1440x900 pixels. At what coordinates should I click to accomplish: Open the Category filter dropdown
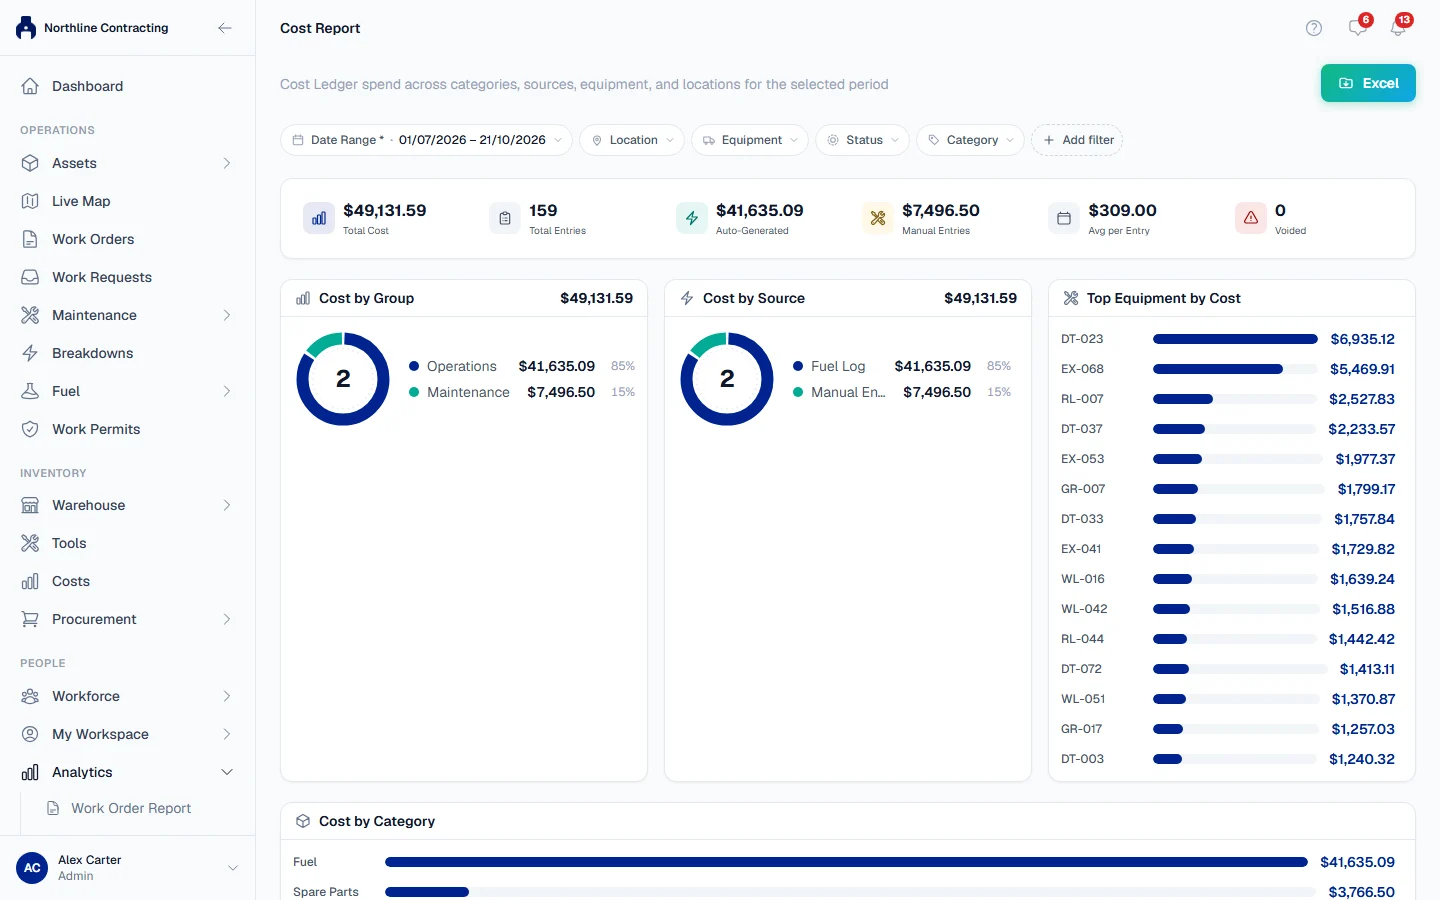(970, 140)
